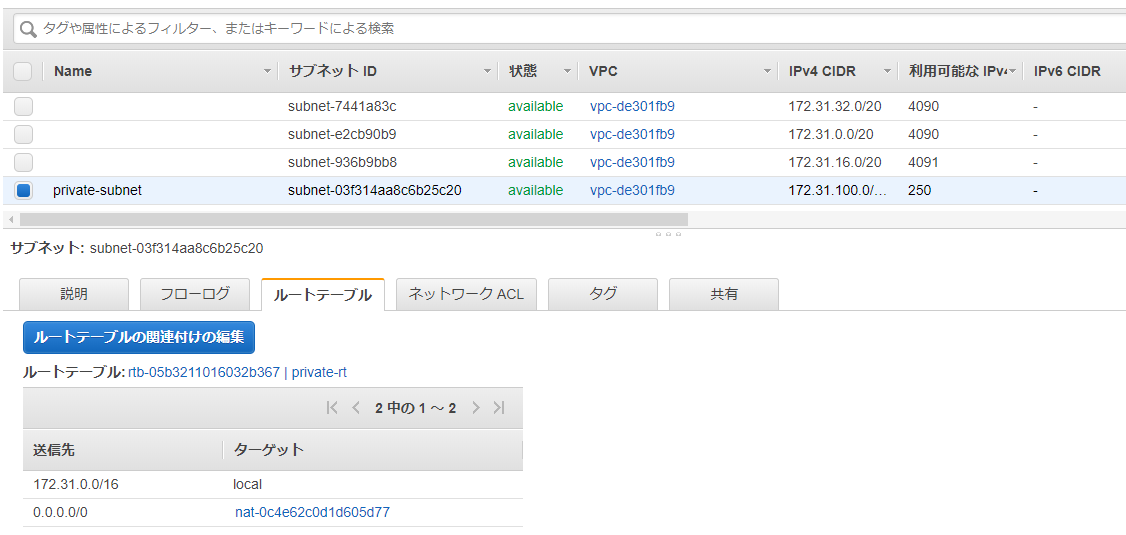Click ルートテーブルの関連付けの編集 button
This screenshot has width=1126, height=535.
pos(139,337)
